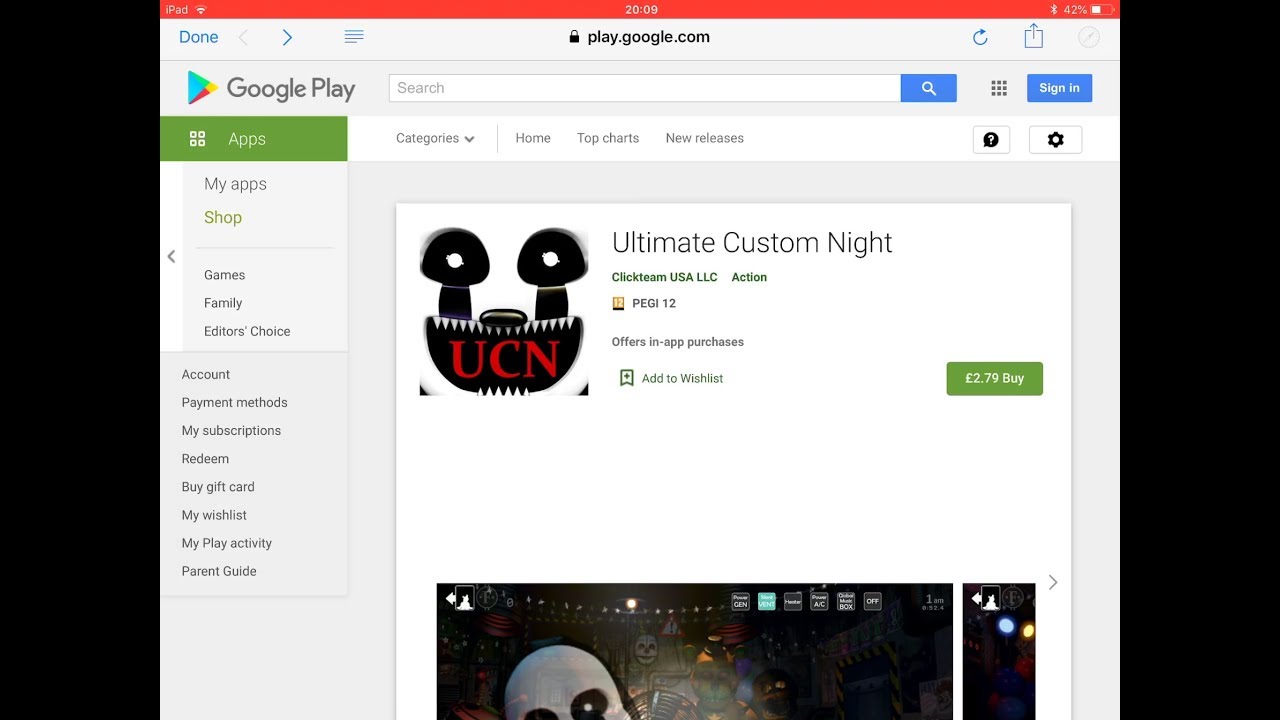The width and height of the screenshot is (1280, 720).
Task: Open the New releases tab
Action: pos(705,138)
